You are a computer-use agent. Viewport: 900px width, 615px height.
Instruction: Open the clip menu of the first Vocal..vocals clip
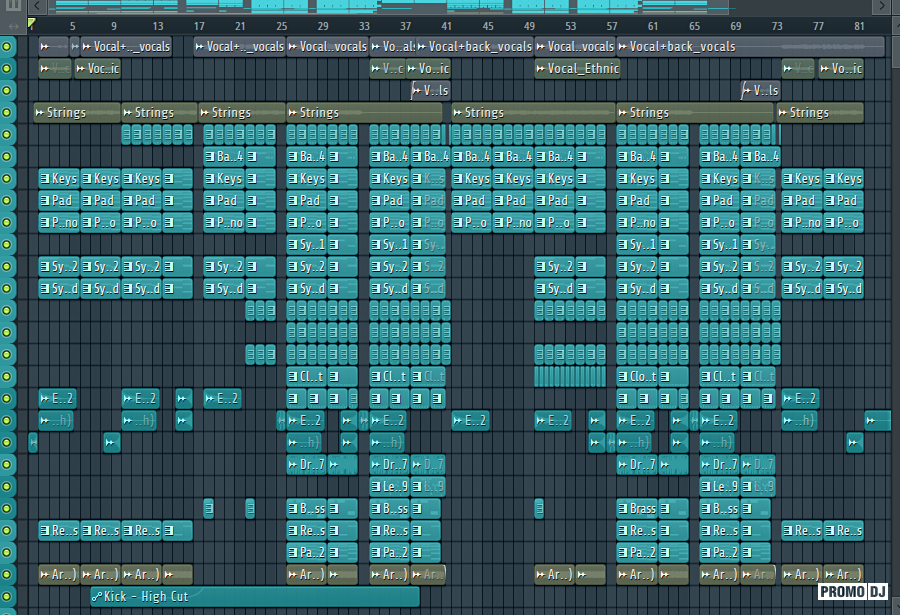293,47
